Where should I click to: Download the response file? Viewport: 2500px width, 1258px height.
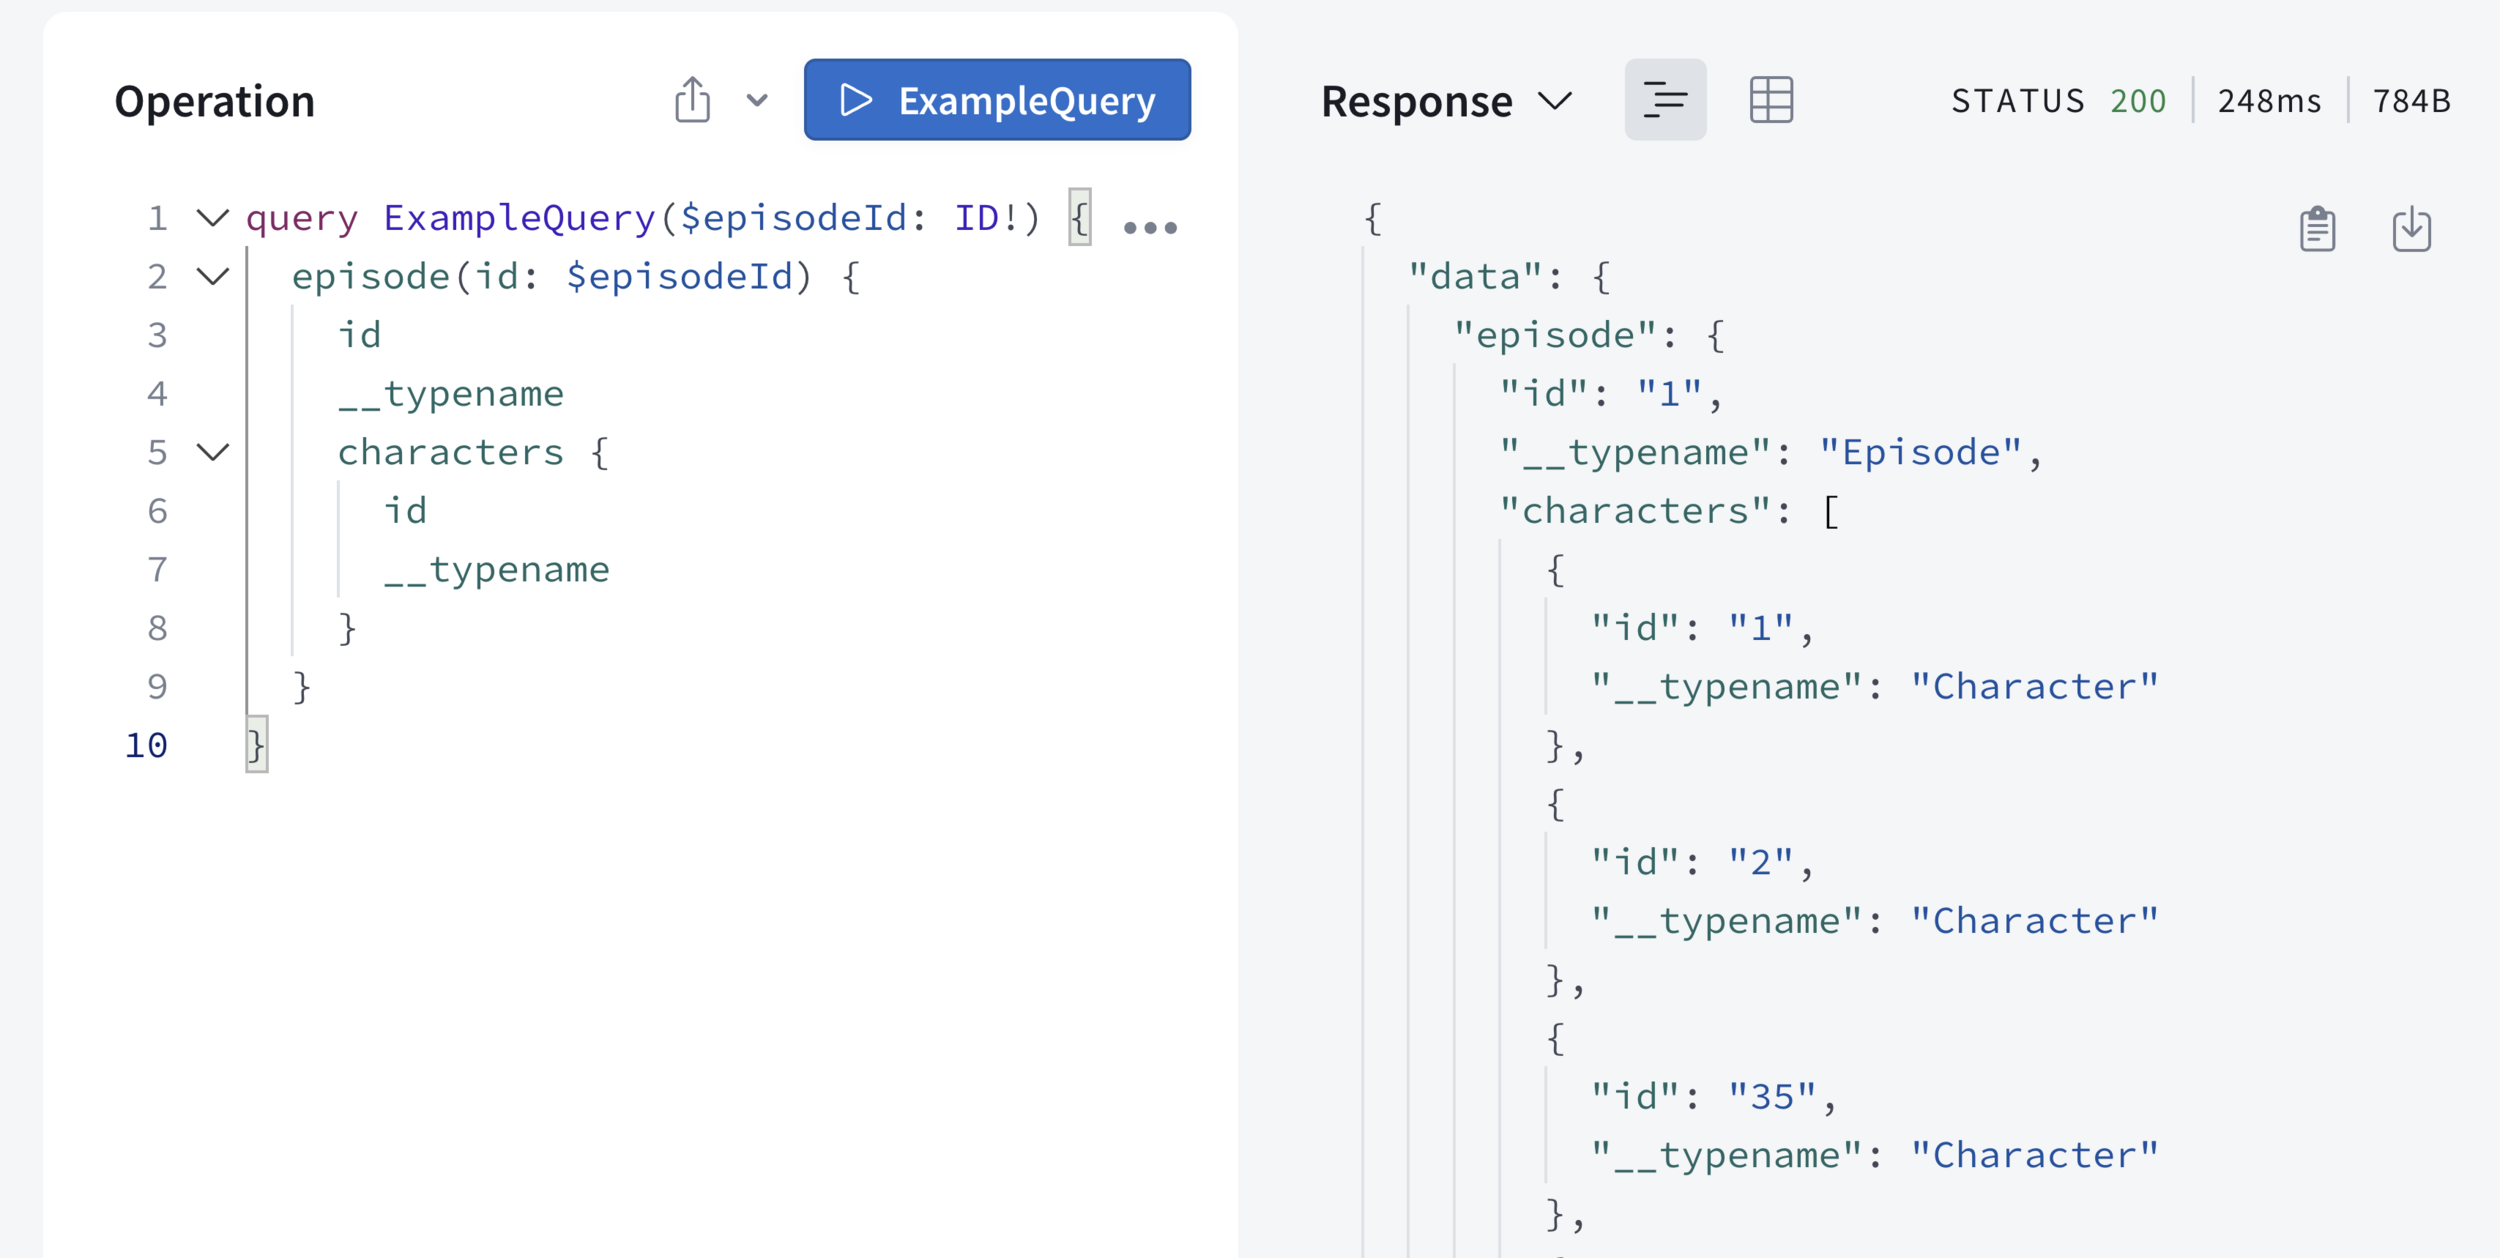(x=2411, y=230)
